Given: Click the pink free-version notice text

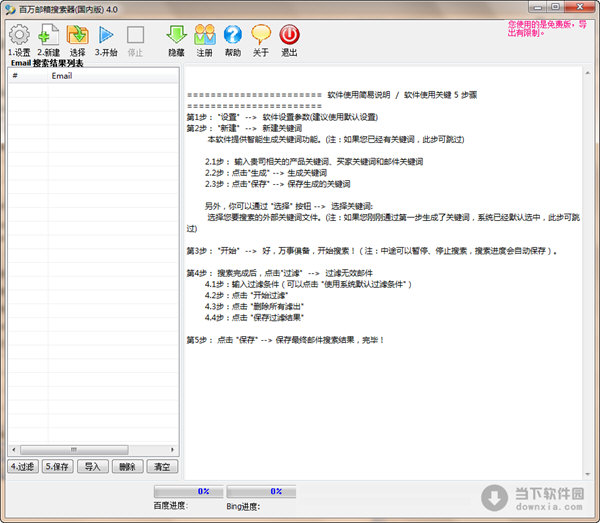Looking at the screenshot, I should [547, 29].
